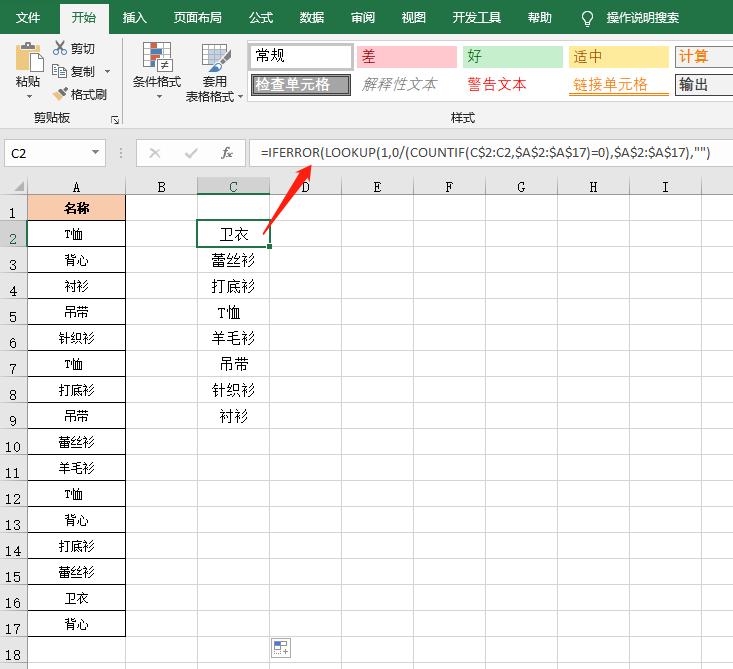Apply the 适中 Neutral cell style
The image size is (733, 669).
pyautogui.click(x=618, y=57)
